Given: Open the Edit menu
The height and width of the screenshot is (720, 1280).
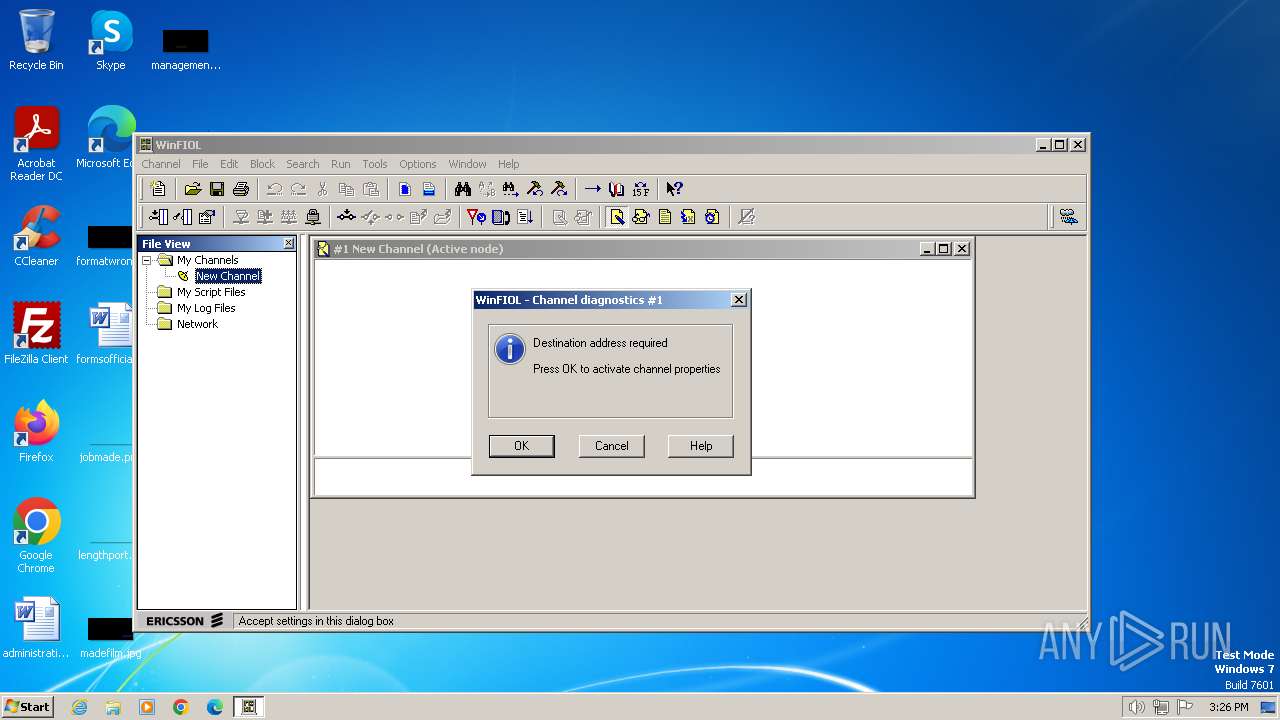Looking at the screenshot, I should (229, 164).
